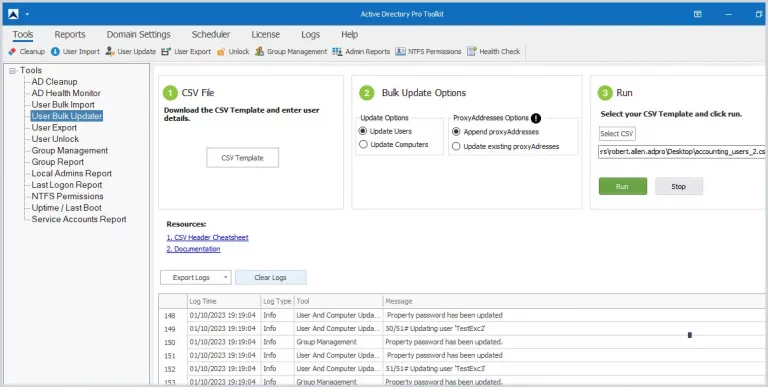This screenshot has height=387, width=768.
Task: Click the Group Management toolbar icon
Action: 260,51
